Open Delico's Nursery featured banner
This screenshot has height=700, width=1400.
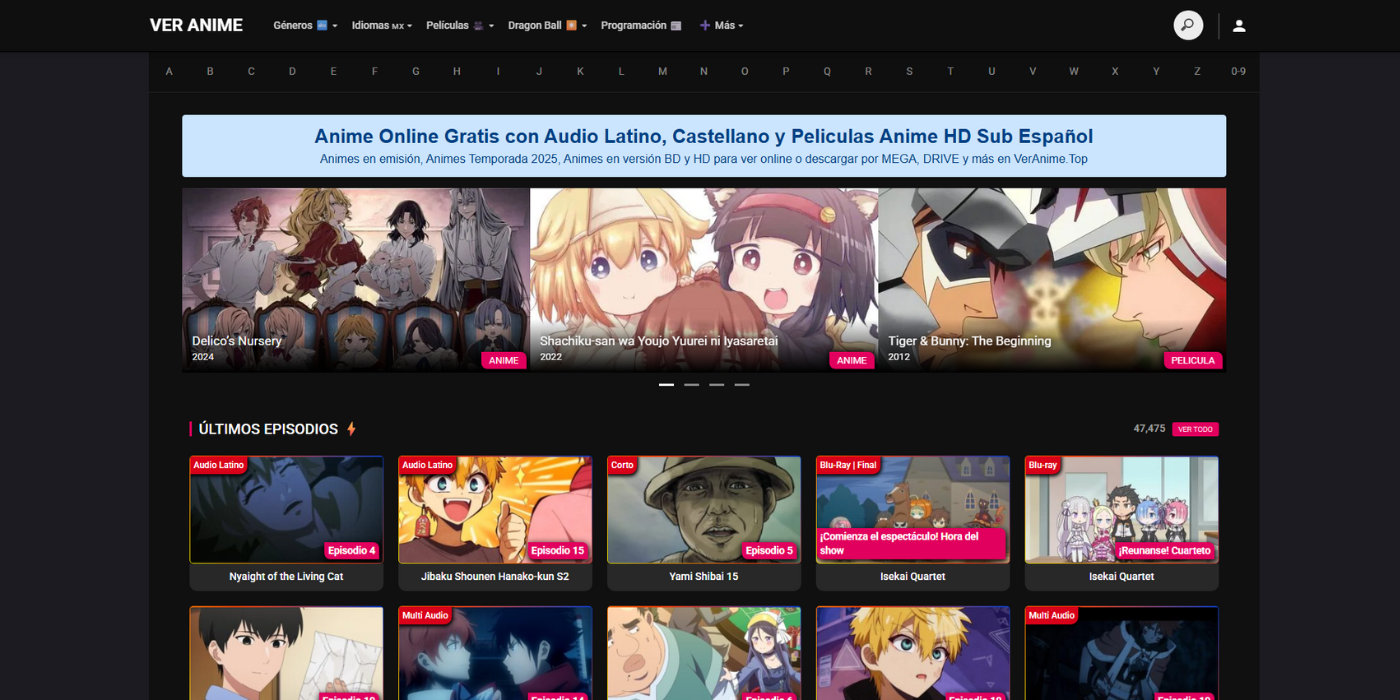[x=355, y=280]
